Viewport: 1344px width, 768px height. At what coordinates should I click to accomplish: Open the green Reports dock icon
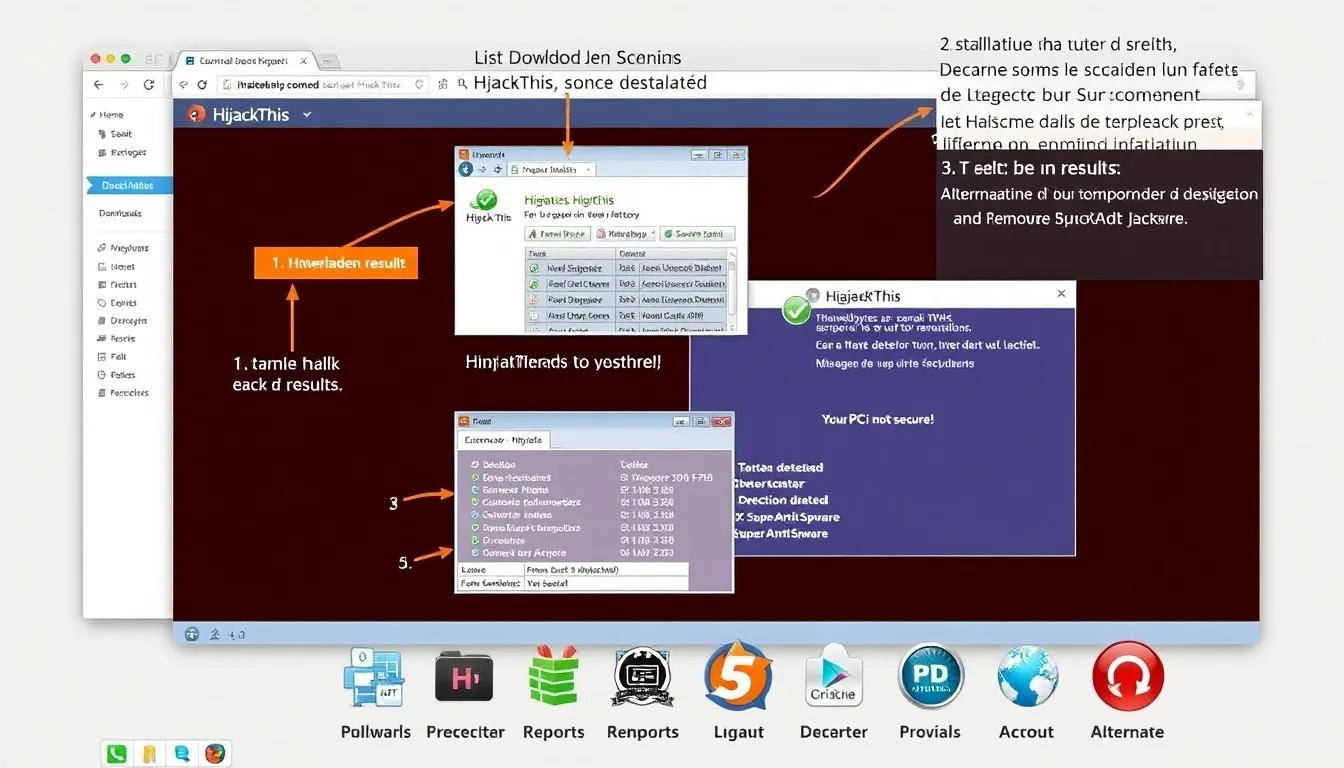coord(553,675)
